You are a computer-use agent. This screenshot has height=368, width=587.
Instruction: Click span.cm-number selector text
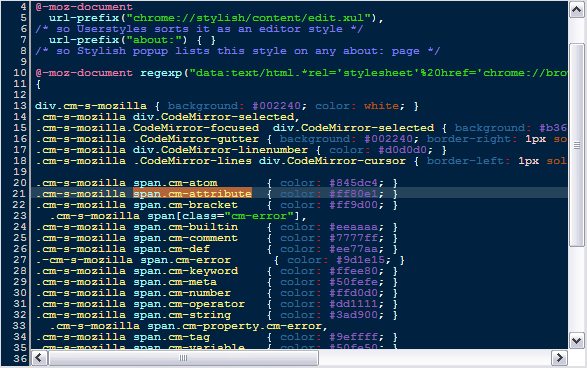tap(182, 293)
